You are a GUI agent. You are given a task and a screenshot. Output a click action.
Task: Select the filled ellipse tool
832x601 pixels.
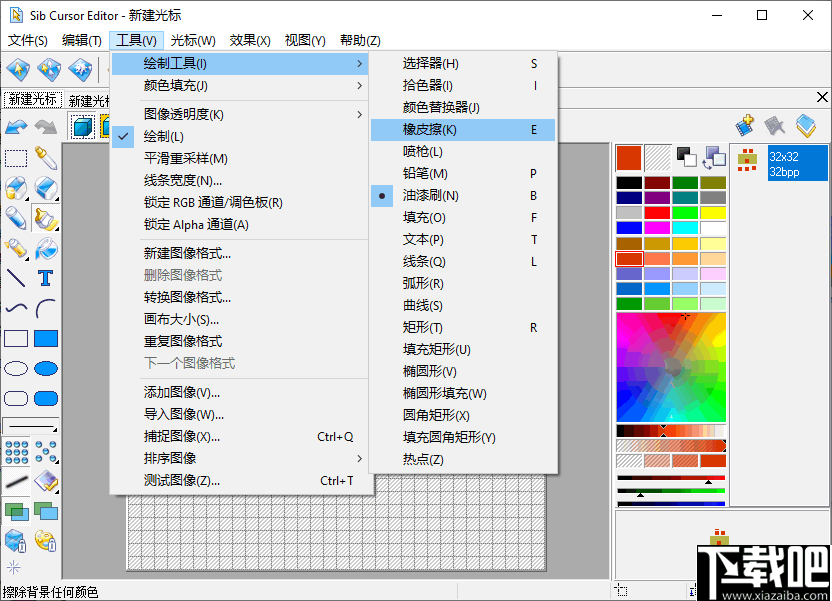click(44, 367)
